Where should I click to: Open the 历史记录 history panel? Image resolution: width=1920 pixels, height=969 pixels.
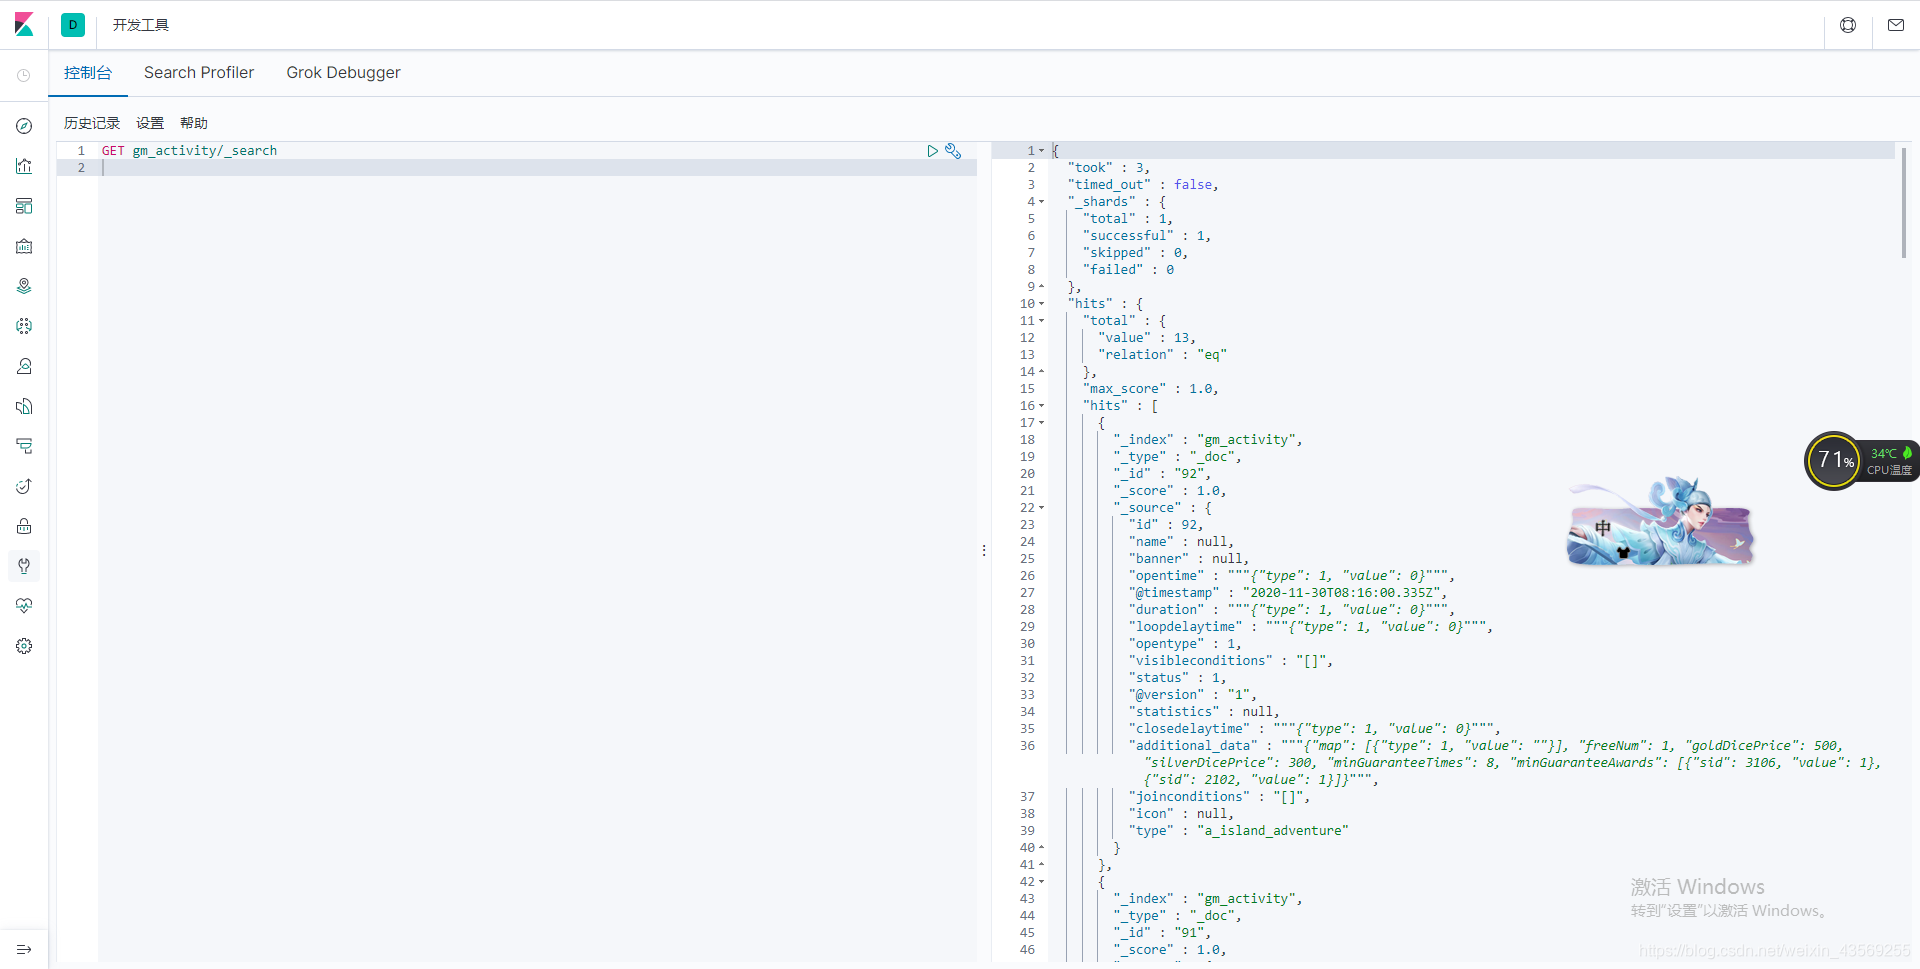point(91,122)
